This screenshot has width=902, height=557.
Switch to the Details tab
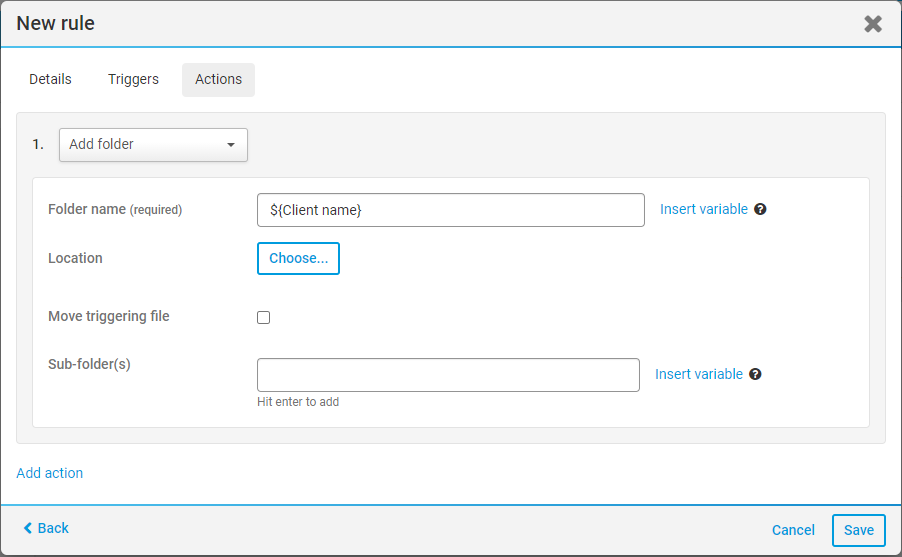(50, 79)
